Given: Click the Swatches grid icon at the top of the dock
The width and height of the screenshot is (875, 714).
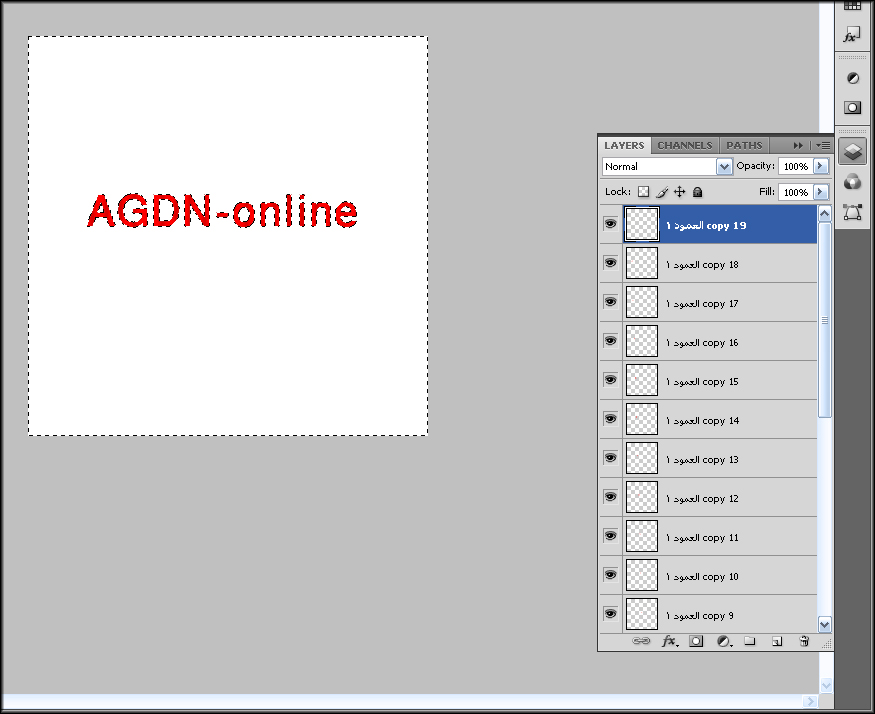Looking at the screenshot, I should tap(852, 6).
